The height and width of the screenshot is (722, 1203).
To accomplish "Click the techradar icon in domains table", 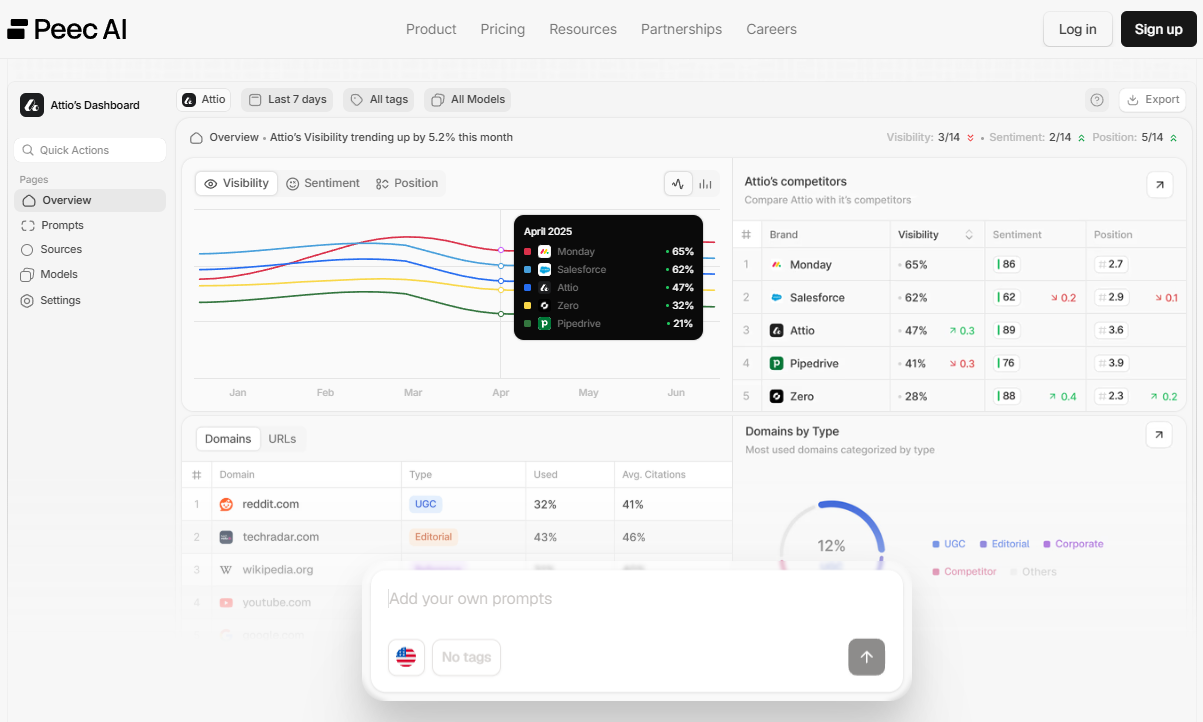I will point(226,537).
